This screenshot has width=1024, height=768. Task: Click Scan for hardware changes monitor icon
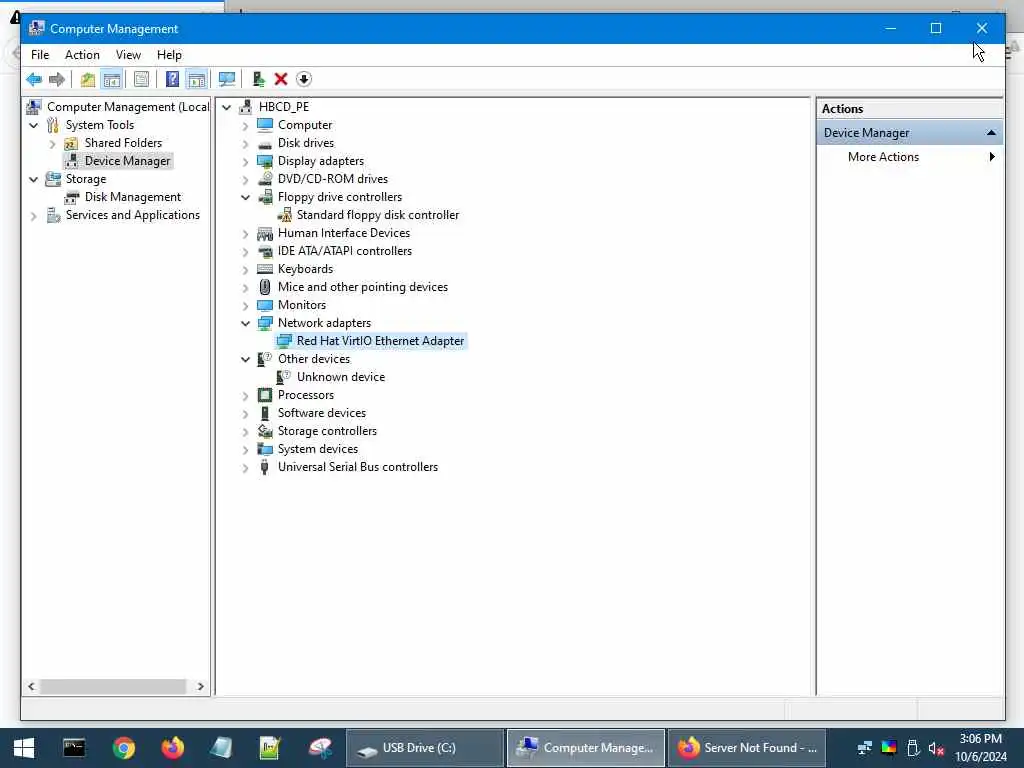pos(227,79)
